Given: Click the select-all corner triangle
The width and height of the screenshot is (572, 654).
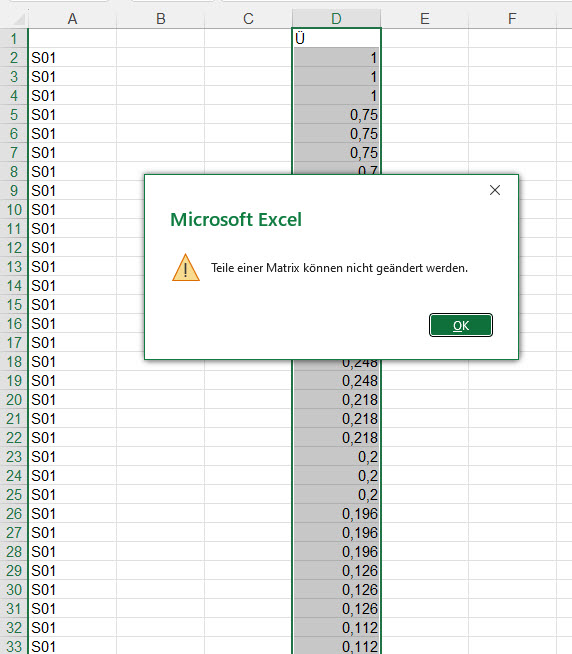Looking at the screenshot, I should [18, 19].
